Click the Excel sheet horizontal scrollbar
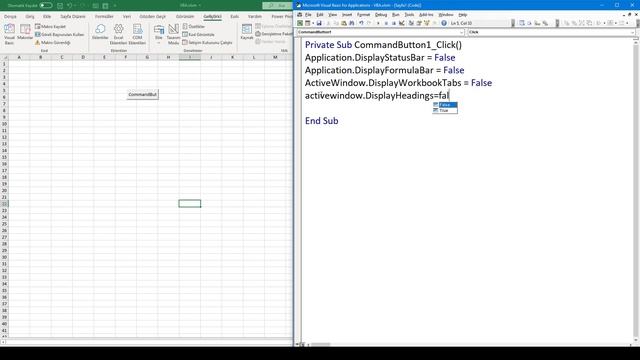Image resolution: width=640 pixels, height=360 pixels. pos(147,342)
